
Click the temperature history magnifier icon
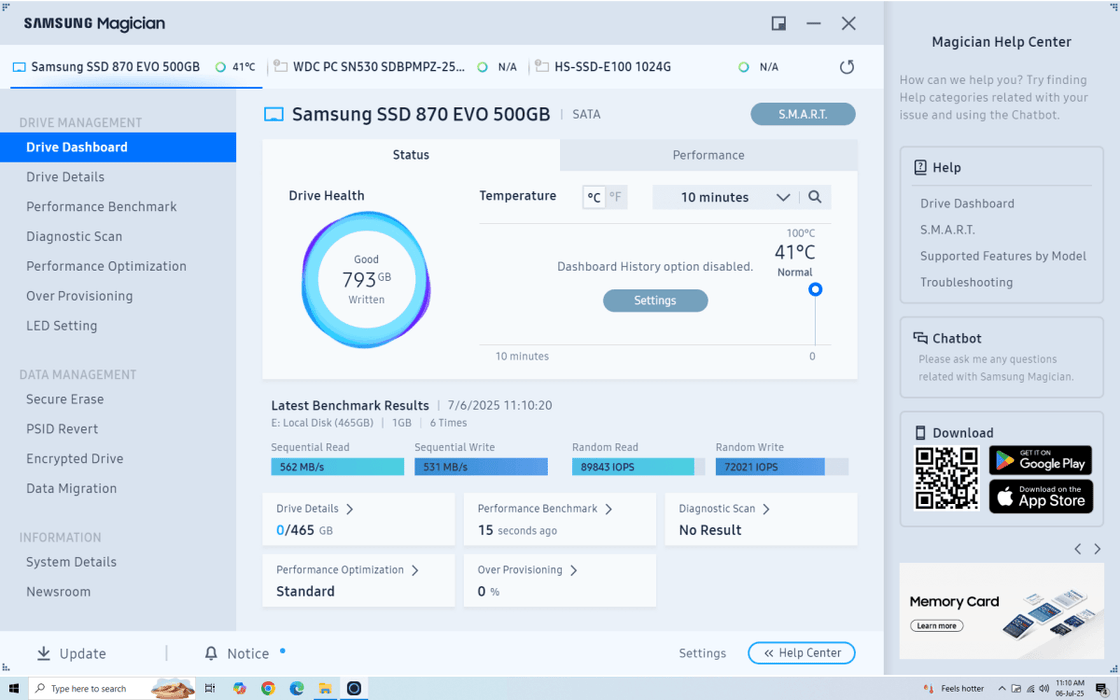815,197
